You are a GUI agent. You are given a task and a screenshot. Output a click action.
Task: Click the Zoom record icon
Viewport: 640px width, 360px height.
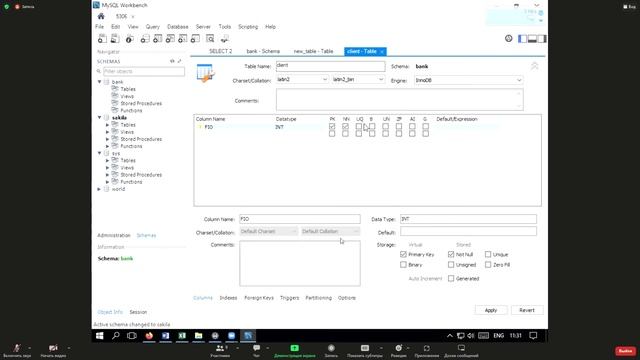point(331,348)
